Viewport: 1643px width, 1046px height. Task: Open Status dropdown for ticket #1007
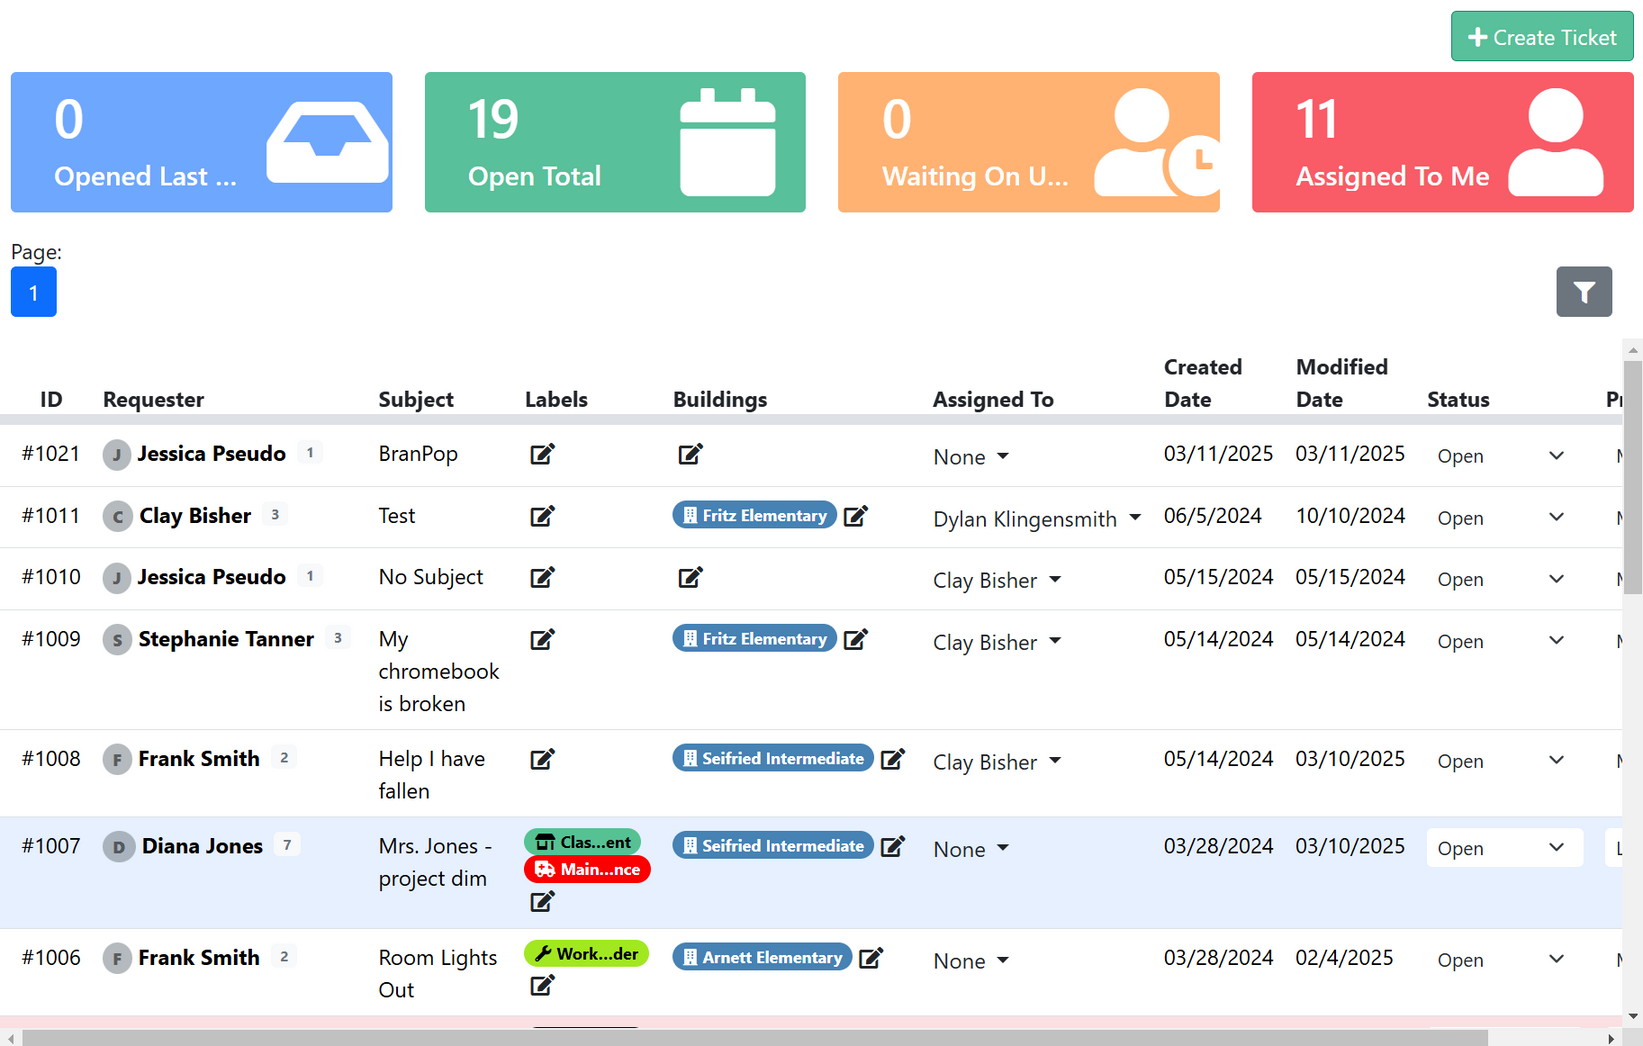1504,848
